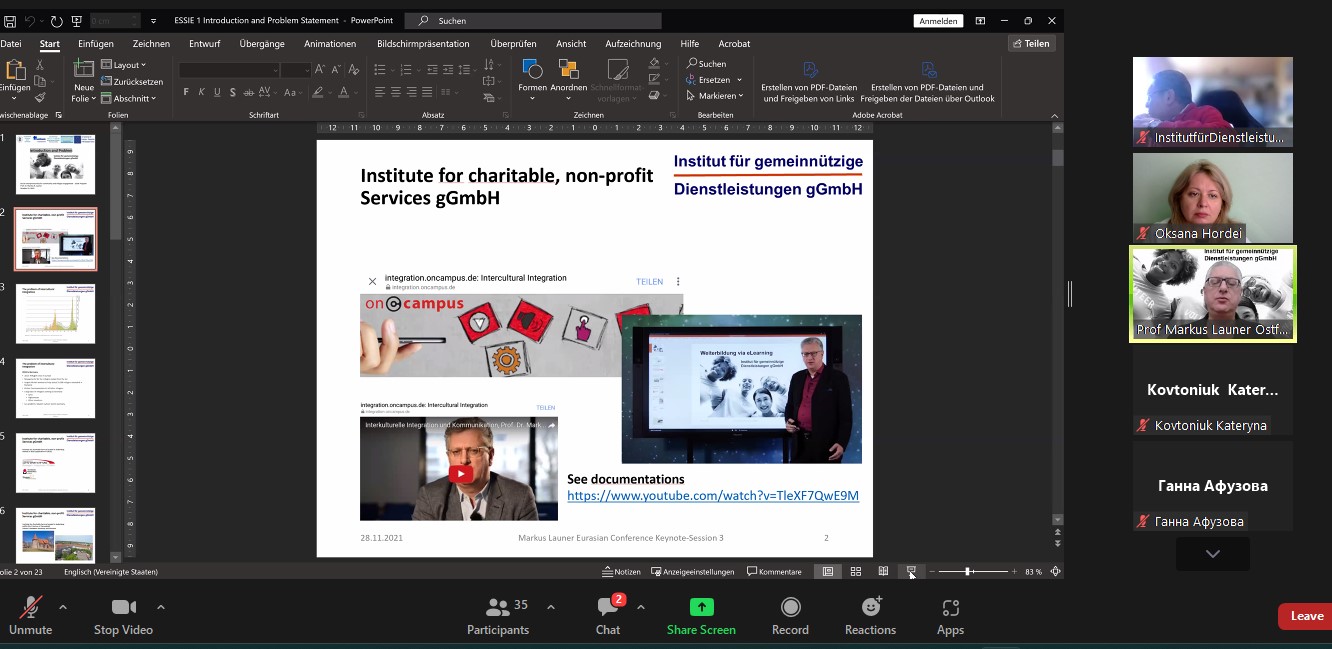
Task: Toggle Notizen pane in status bar
Action: tap(621, 572)
